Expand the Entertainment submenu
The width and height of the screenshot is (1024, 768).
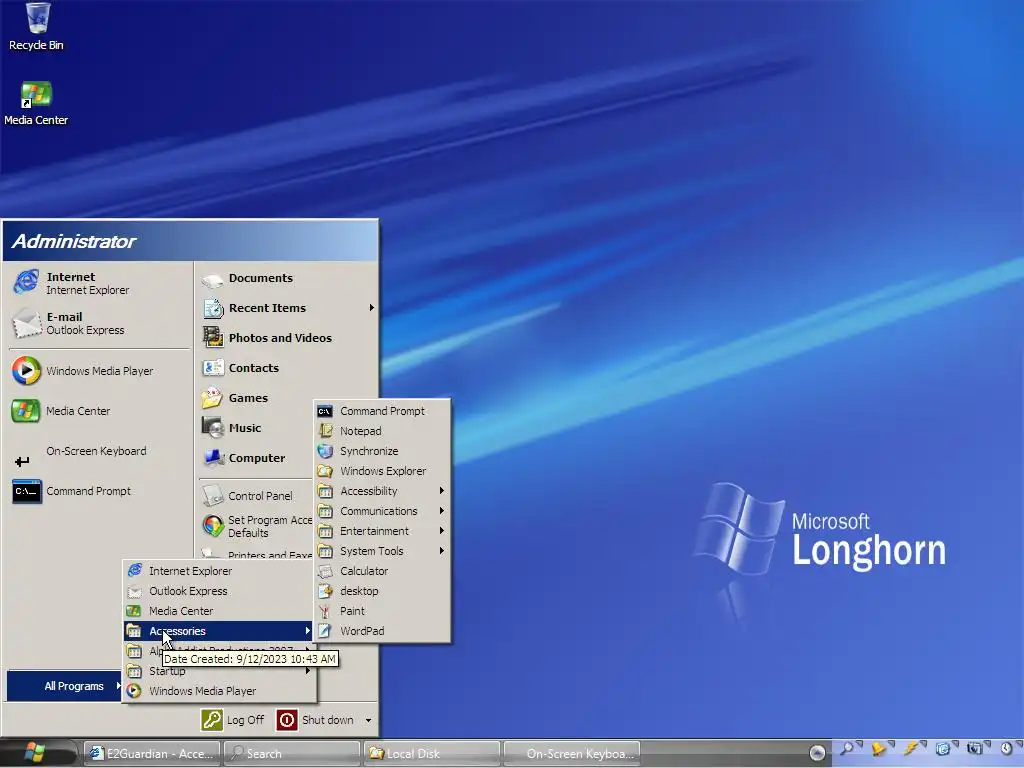pyautogui.click(x=382, y=531)
